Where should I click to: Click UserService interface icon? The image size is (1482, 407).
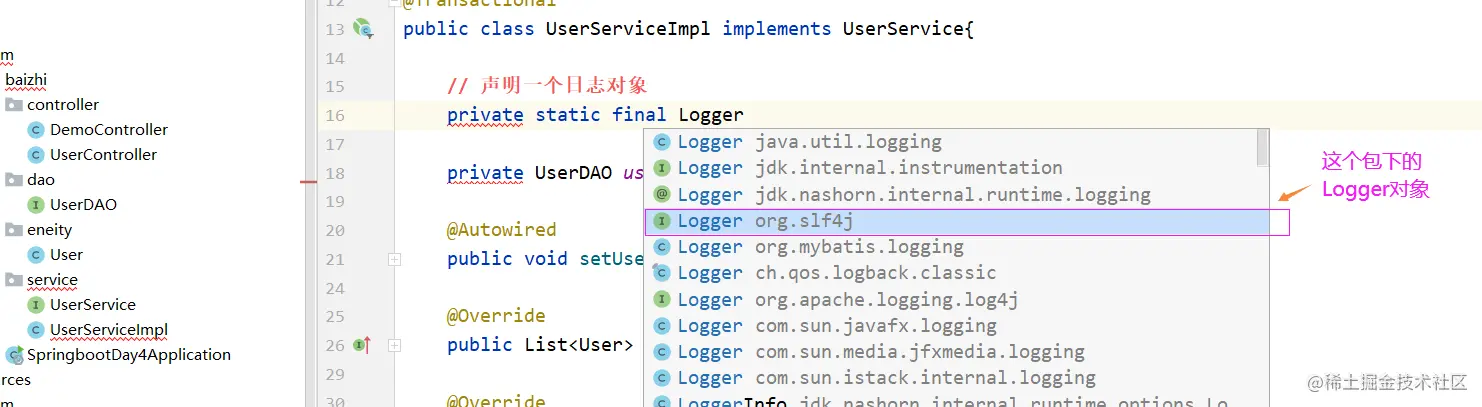click(36, 305)
